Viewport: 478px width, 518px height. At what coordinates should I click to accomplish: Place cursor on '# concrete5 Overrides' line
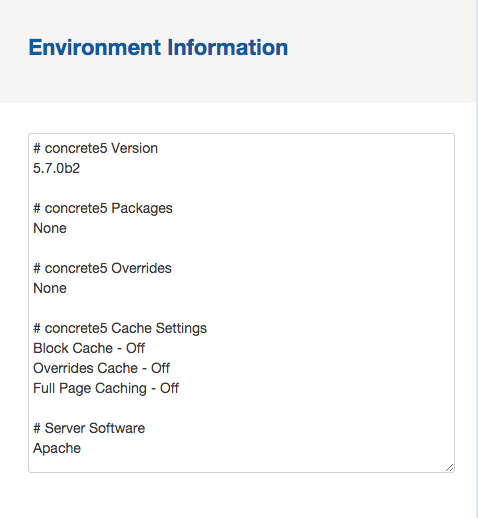[x=102, y=268]
